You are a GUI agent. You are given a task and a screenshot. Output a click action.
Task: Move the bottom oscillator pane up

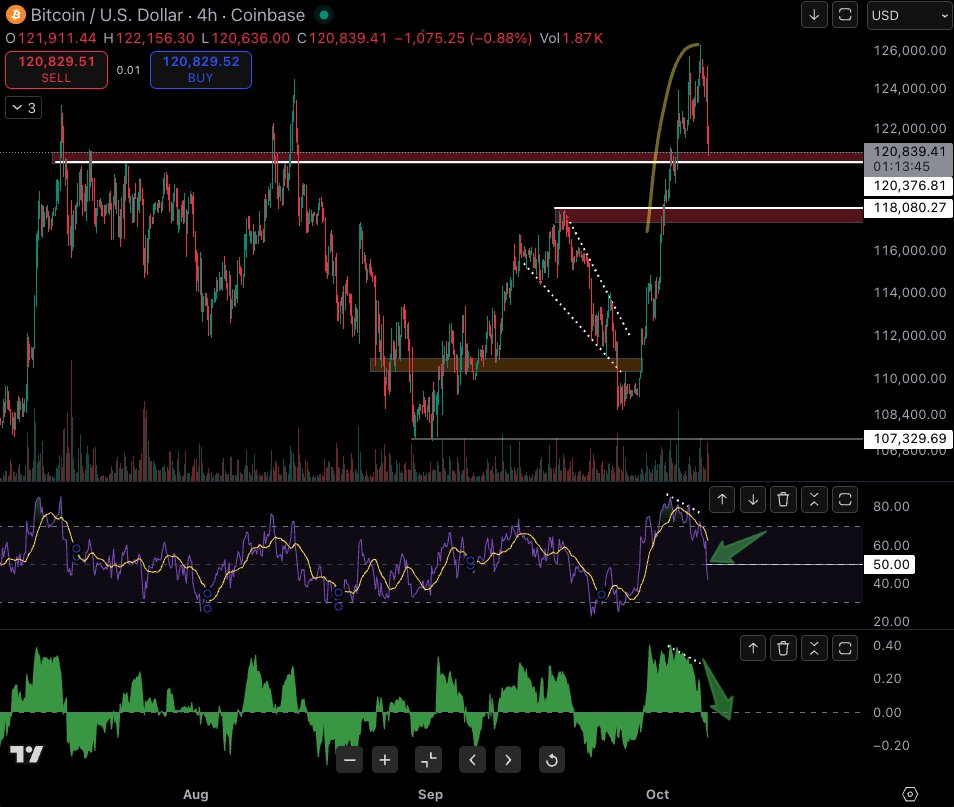pos(754,649)
